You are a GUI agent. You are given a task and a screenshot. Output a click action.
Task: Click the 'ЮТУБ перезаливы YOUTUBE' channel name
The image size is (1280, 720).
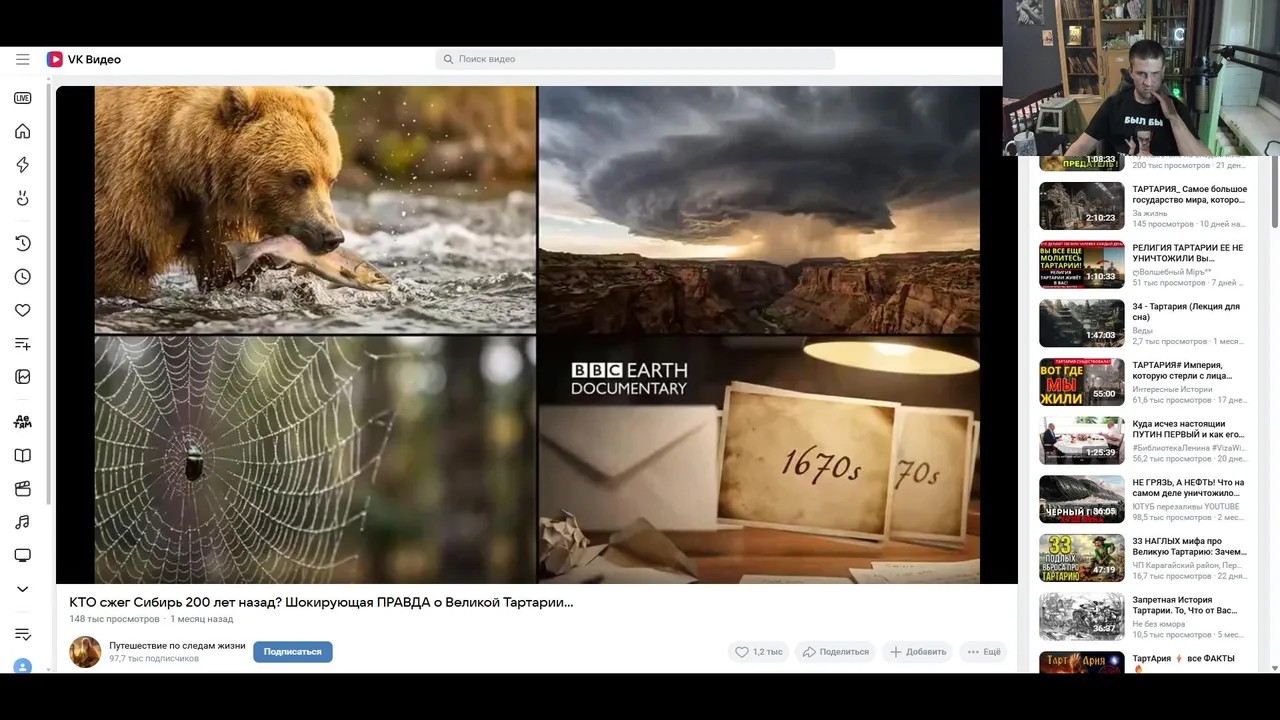(x=1185, y=506)
